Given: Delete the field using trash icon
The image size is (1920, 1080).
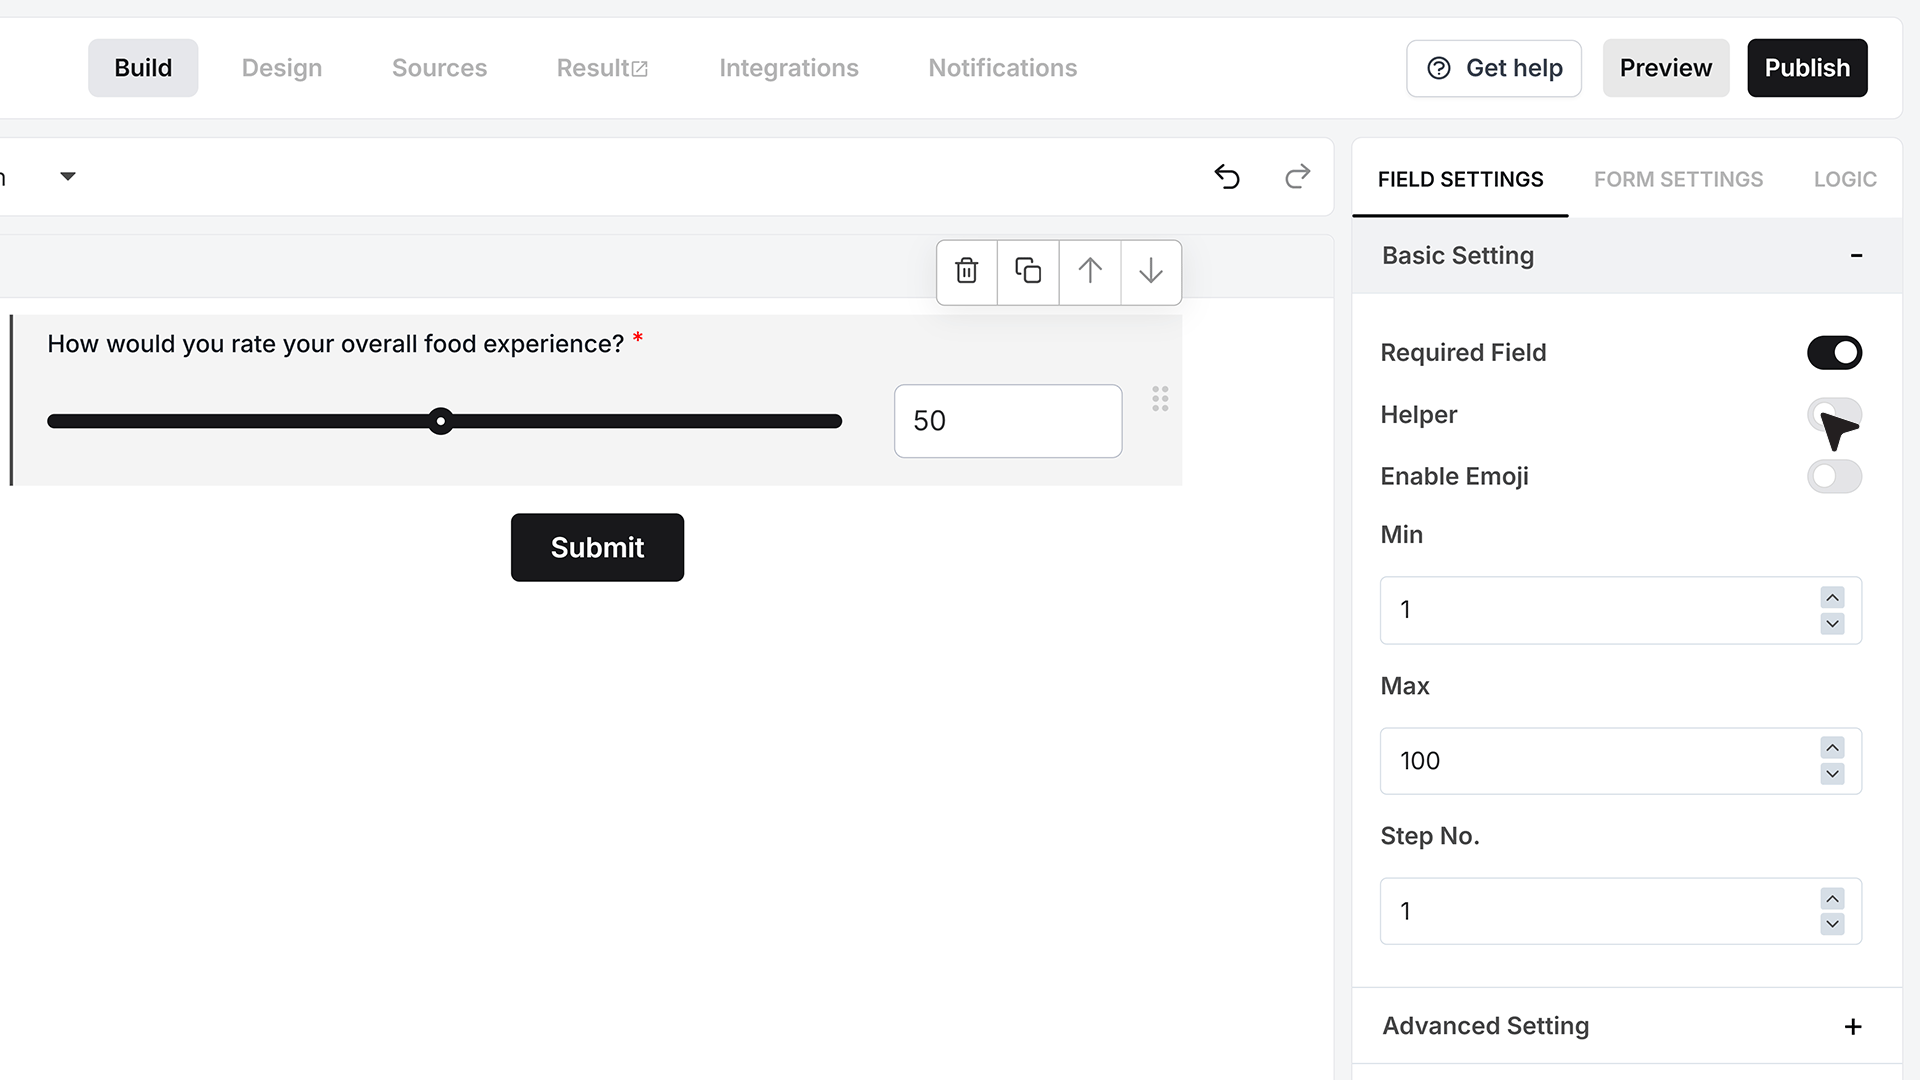Looking at the screenshot, I should click(966, 271).
